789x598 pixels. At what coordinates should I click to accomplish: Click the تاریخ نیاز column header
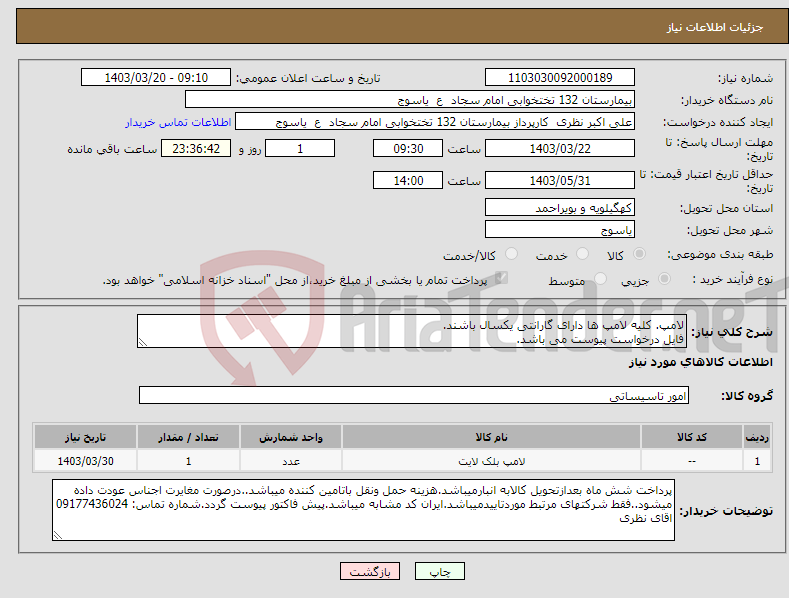pos(86,437)
